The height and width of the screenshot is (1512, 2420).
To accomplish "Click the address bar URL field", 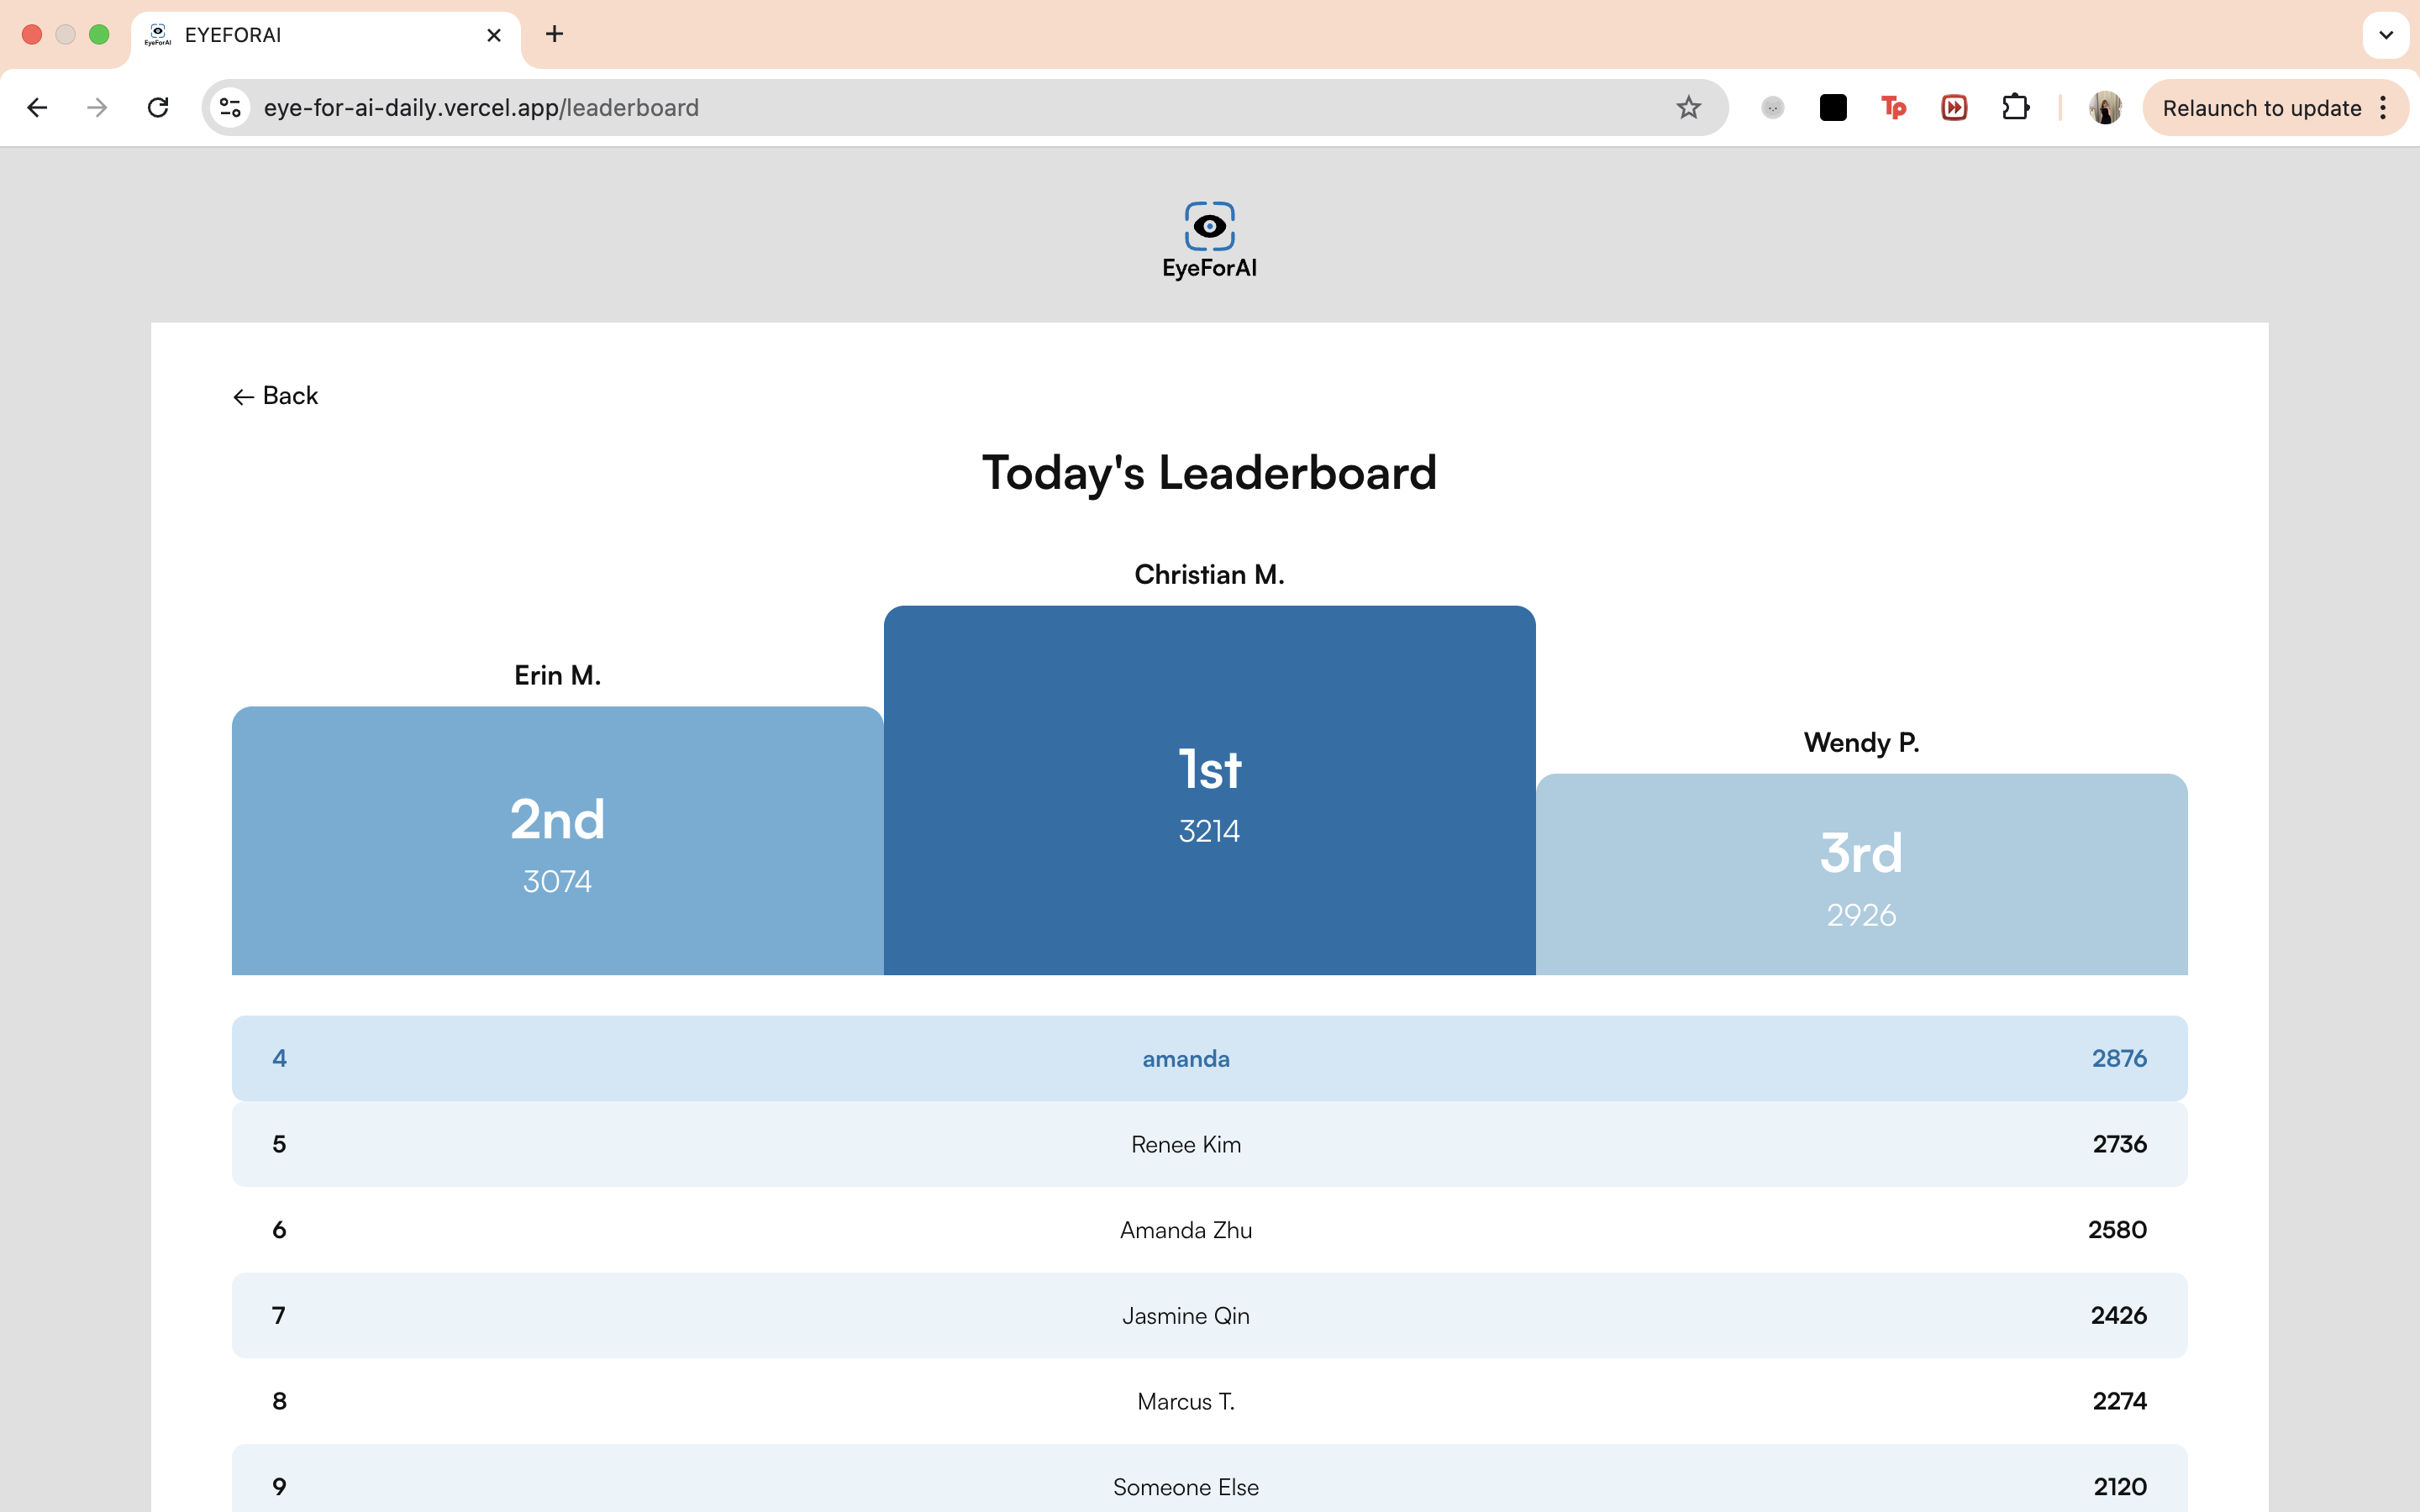I will (x=900, y=108).
